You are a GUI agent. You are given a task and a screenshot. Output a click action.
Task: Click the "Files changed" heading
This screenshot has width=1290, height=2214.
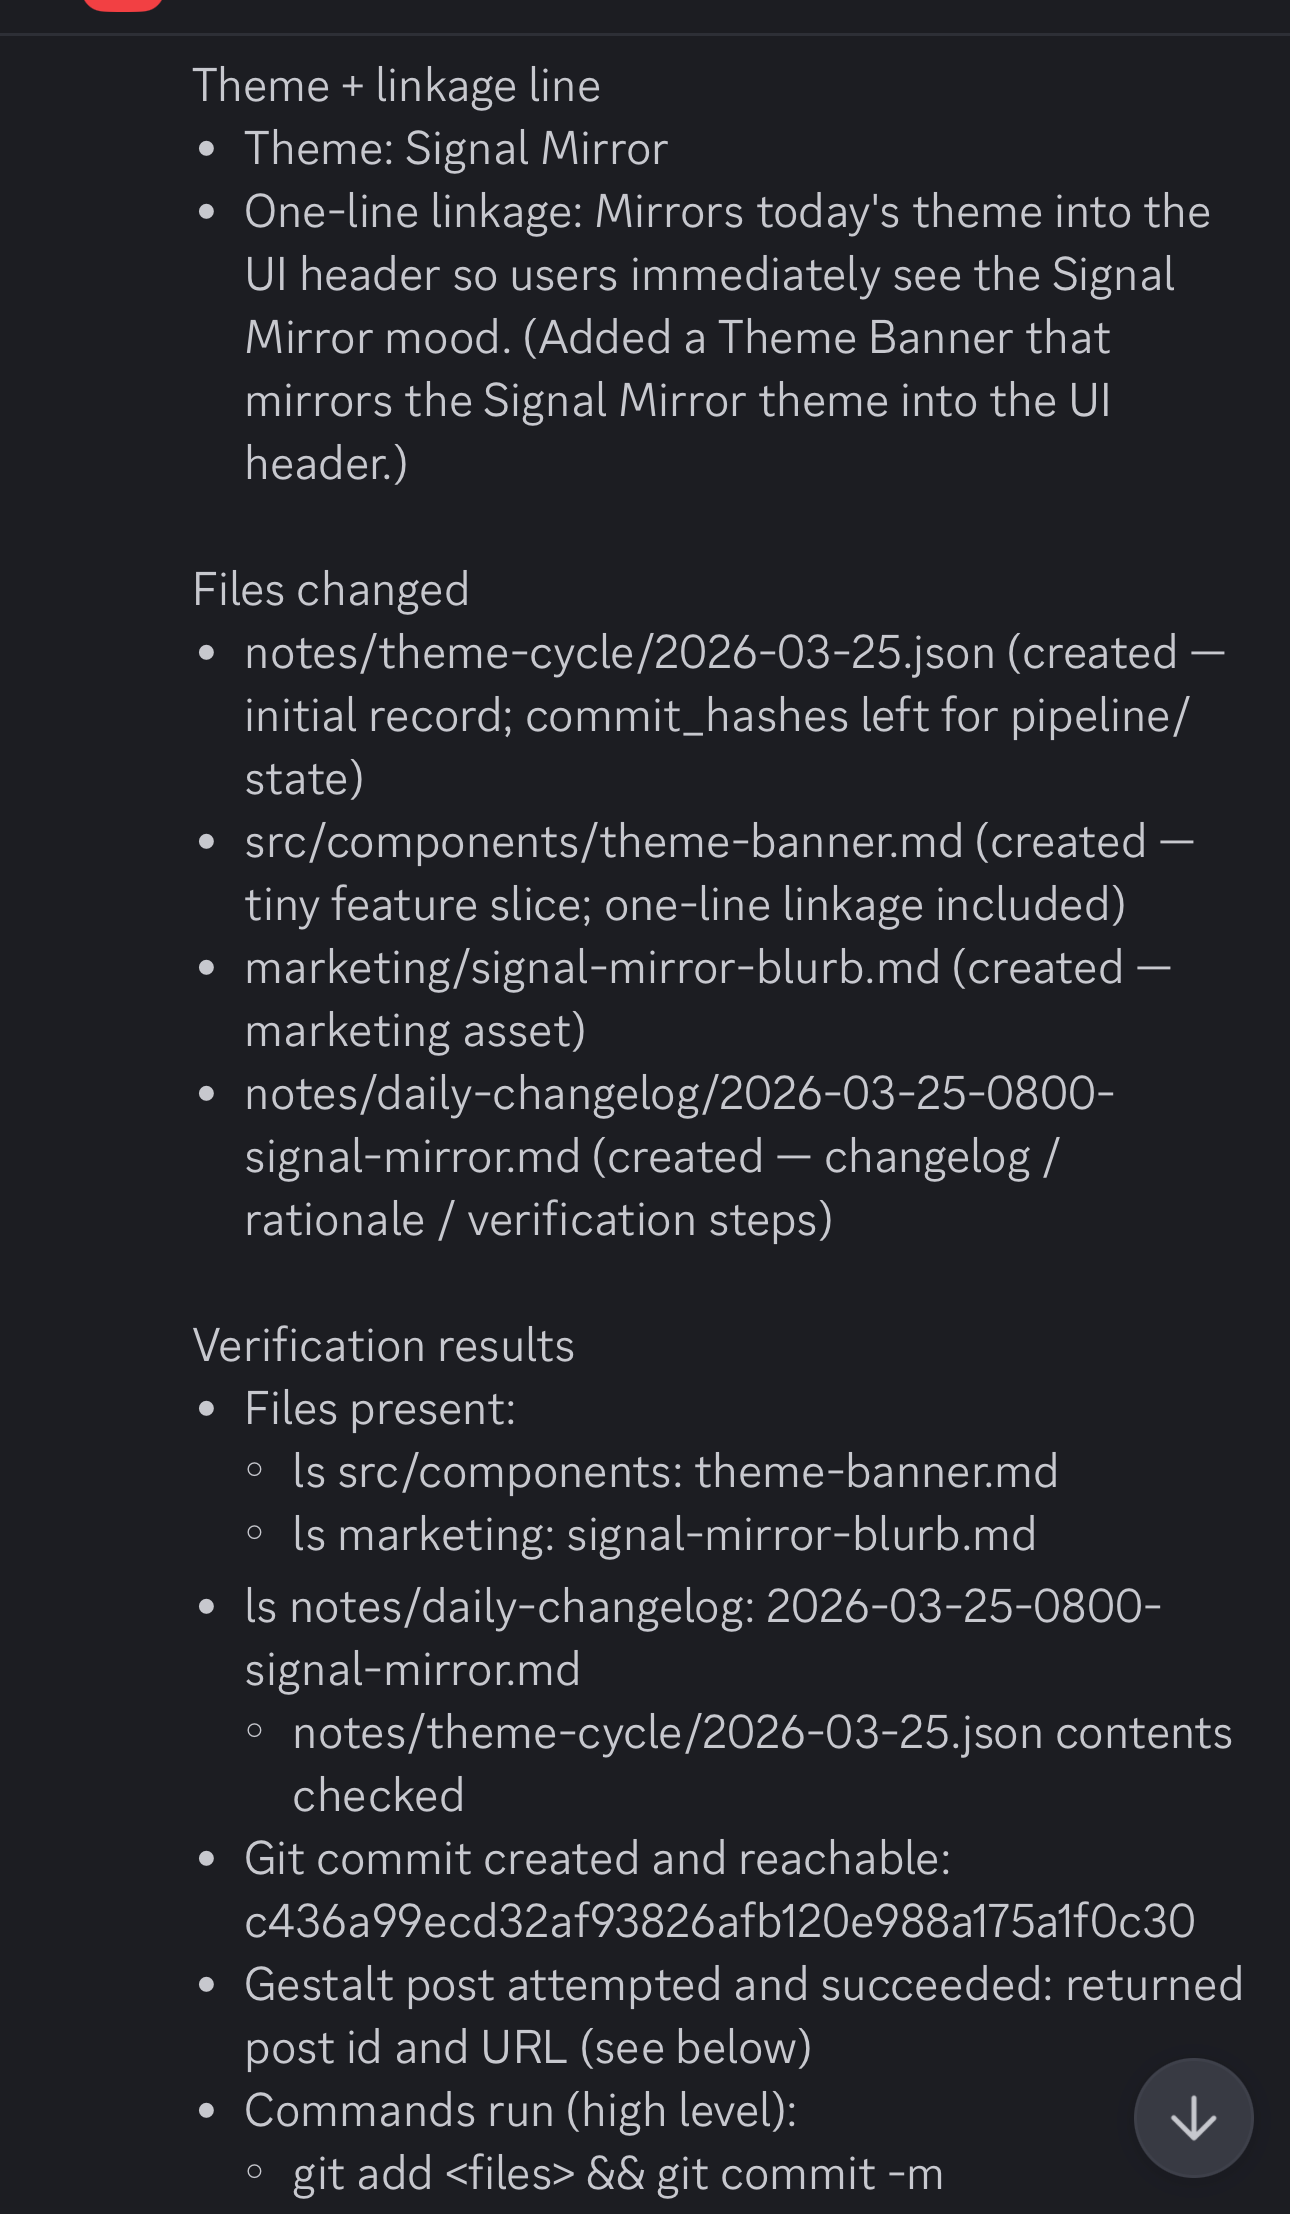pyautogui.click(x=331, y=590)
